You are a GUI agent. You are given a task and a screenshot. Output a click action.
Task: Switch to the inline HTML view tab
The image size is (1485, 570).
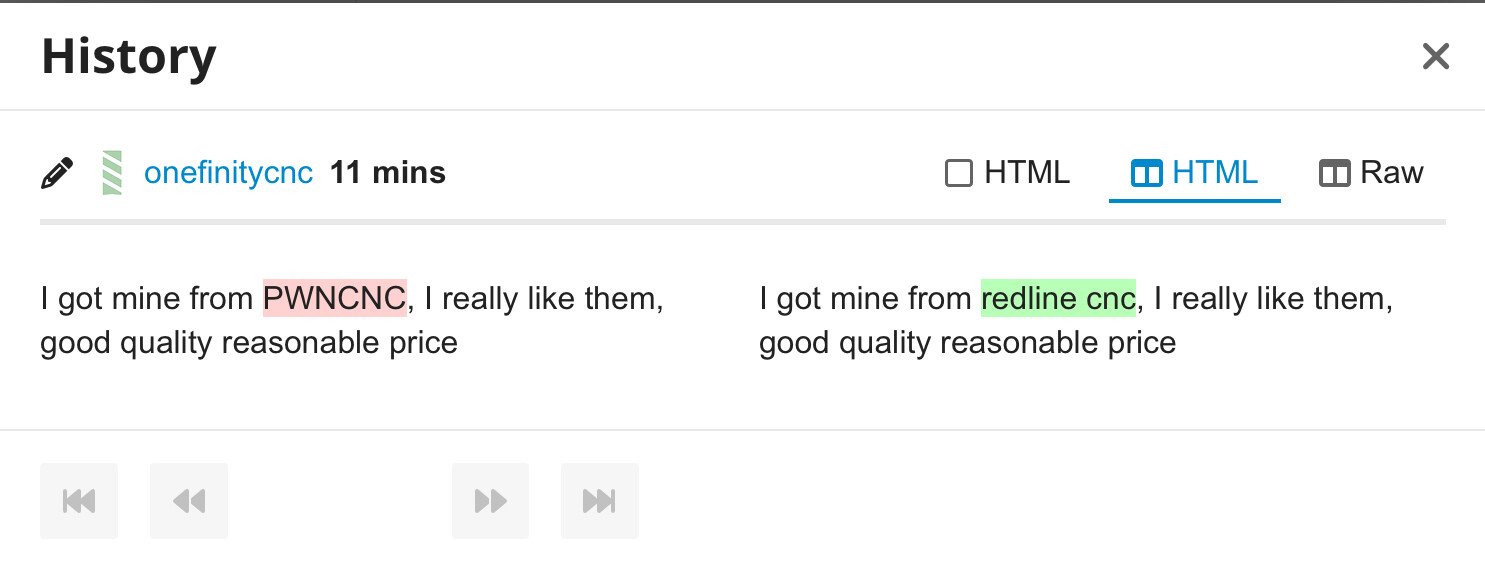pyautogui.click(x=1008, y=173)
